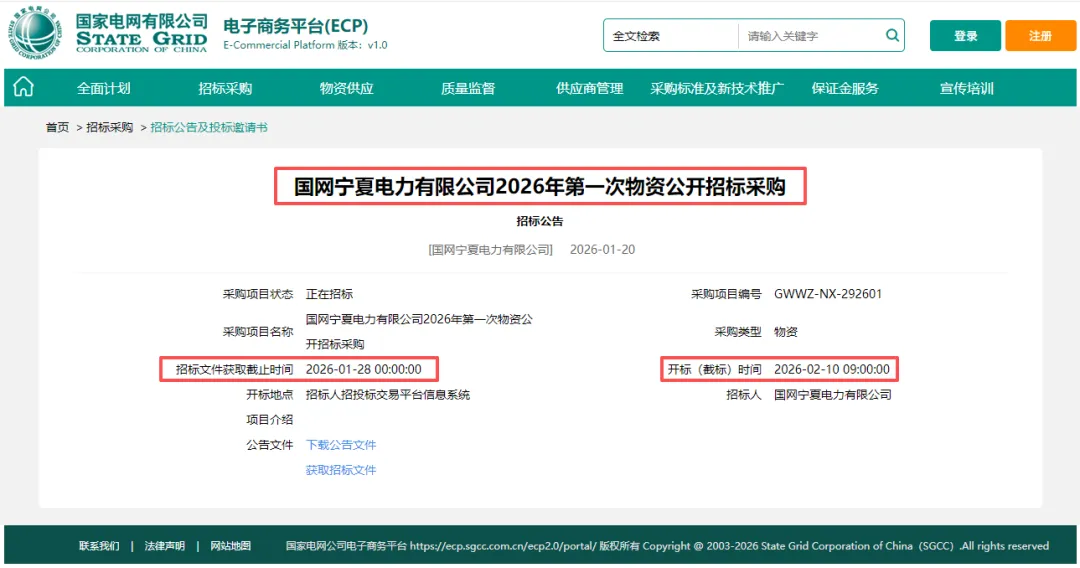This screenshot has width=1080, height=568.
Task: Click 招标采购 in the breadcrumb
Action: coord(110,127)
